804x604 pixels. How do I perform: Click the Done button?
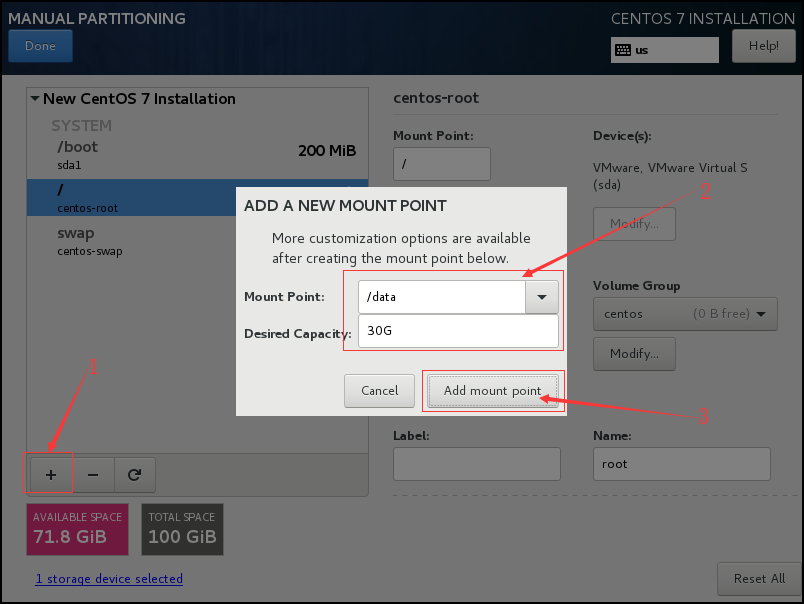tap(41, 46)
